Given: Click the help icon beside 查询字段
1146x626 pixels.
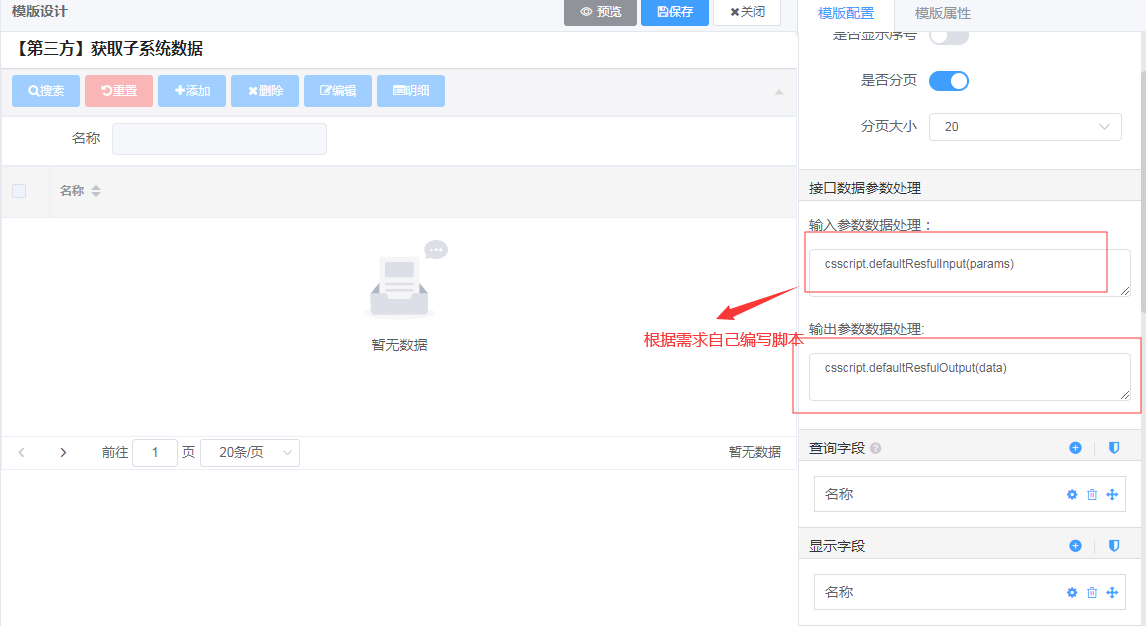Looking at the screenshot, I should pyautogui.click(x=876, y=449).
